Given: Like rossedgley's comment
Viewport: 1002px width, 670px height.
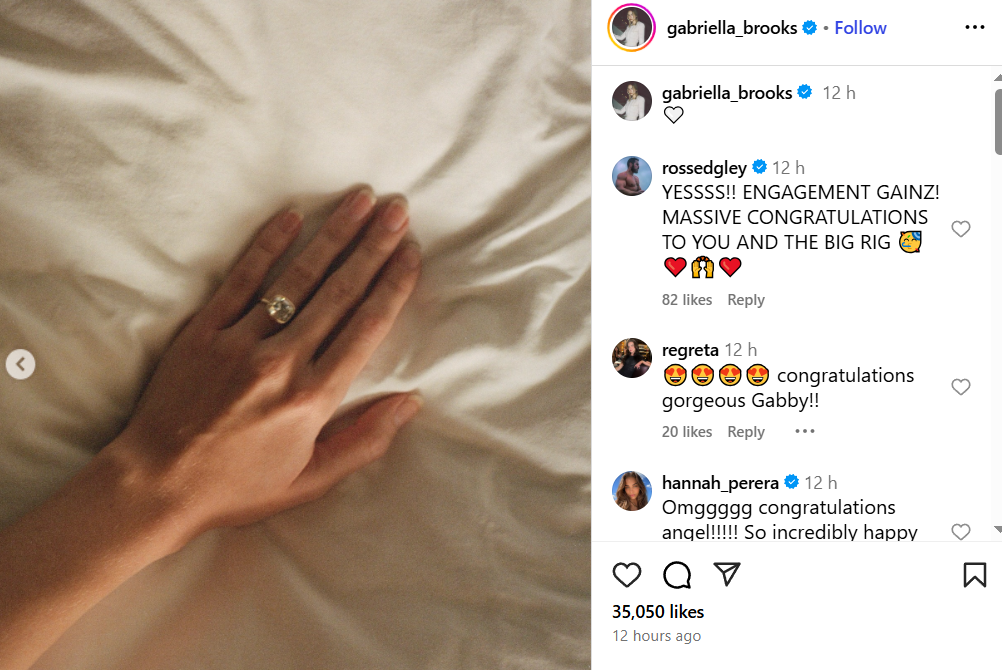Looking at the screenshot, I should [x=960, y=229].
